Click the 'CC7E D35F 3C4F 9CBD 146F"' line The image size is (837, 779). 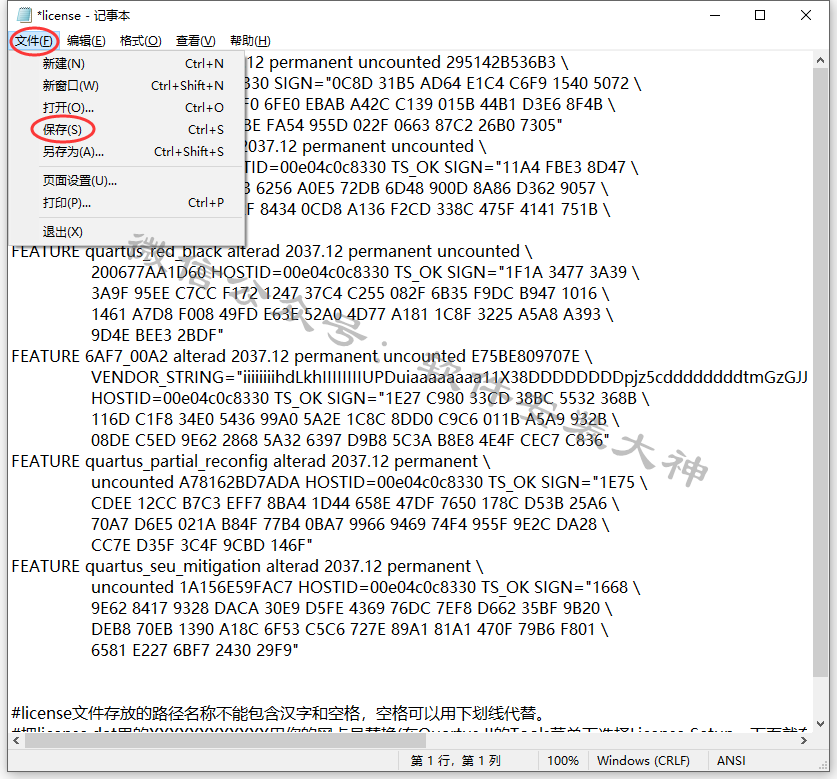pyautogui.click(x=202, y=545)
